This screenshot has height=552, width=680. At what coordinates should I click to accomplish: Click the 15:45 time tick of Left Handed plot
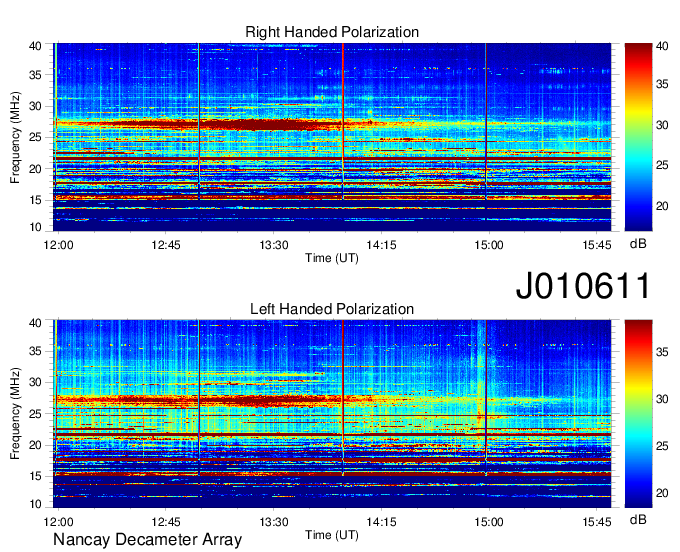(597, 522)
